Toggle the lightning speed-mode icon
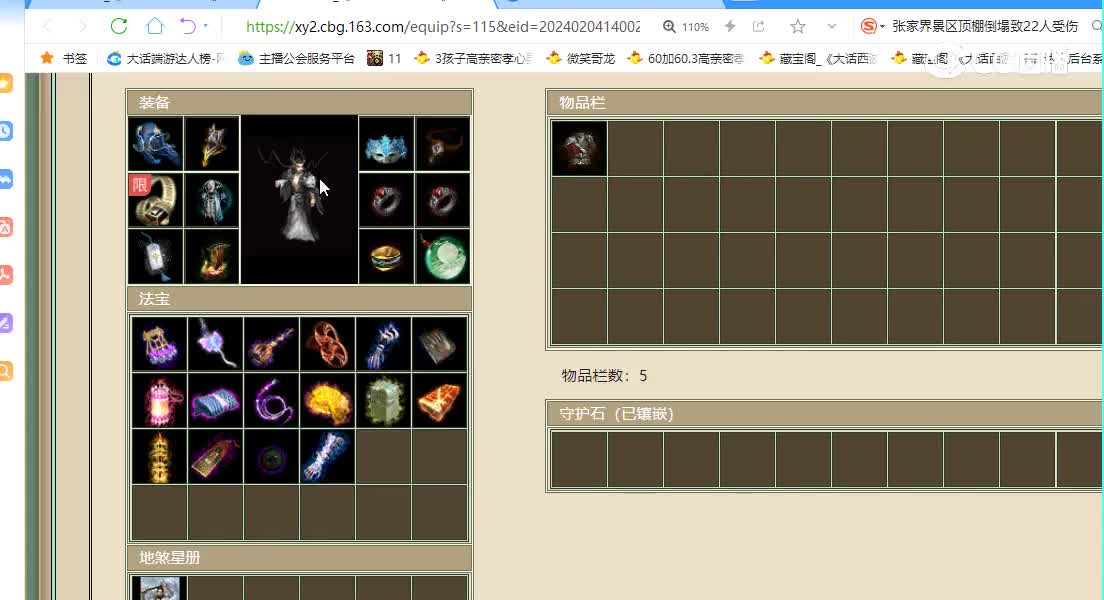This screenshot has width=1104, height=600. click(730, 27)
